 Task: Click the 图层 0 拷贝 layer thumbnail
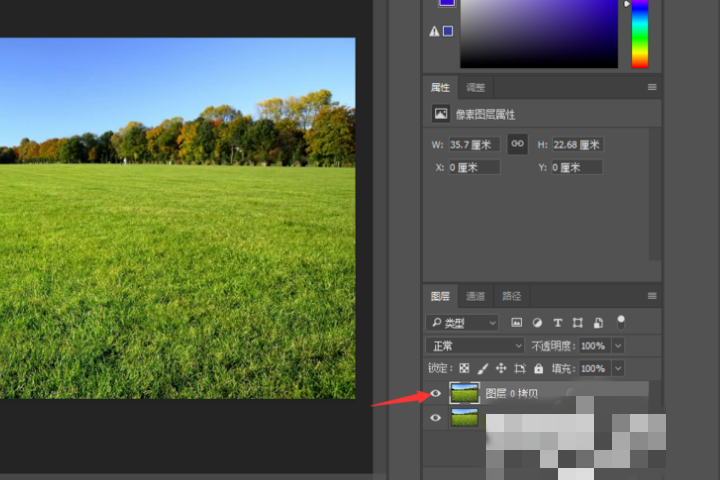(x=464, y=393)
